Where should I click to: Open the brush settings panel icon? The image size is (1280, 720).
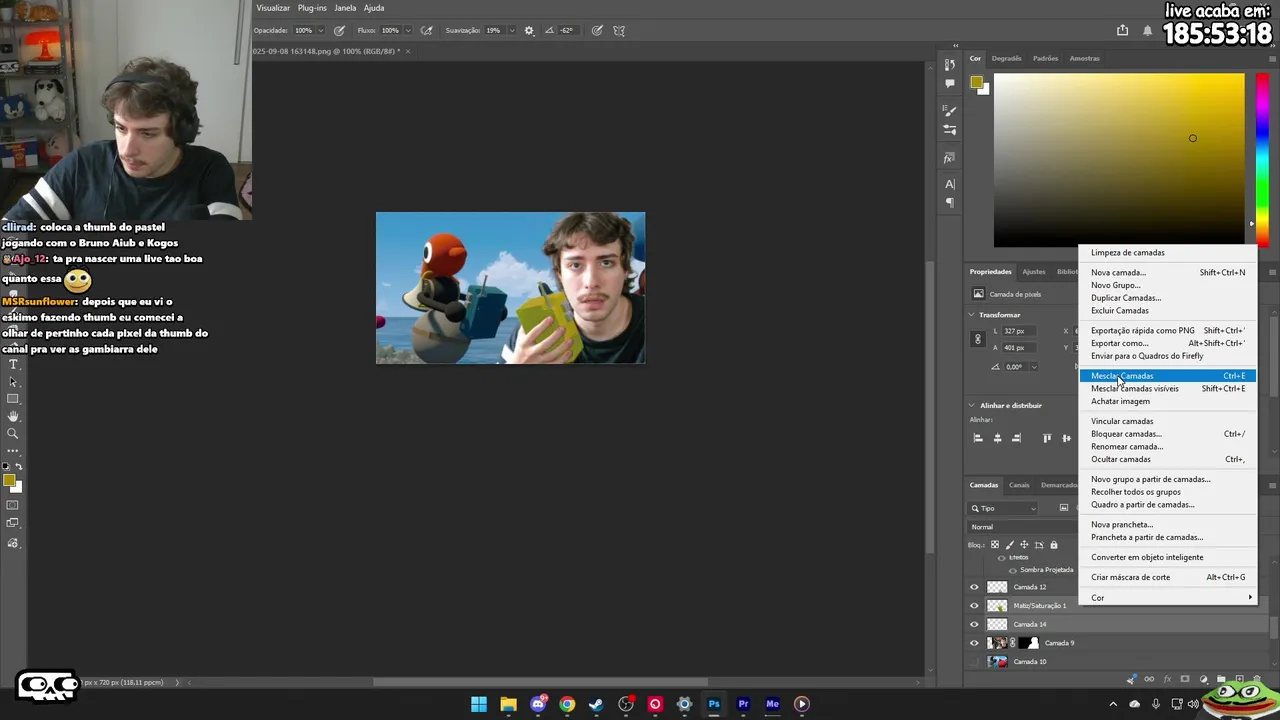tap(950, 111)
